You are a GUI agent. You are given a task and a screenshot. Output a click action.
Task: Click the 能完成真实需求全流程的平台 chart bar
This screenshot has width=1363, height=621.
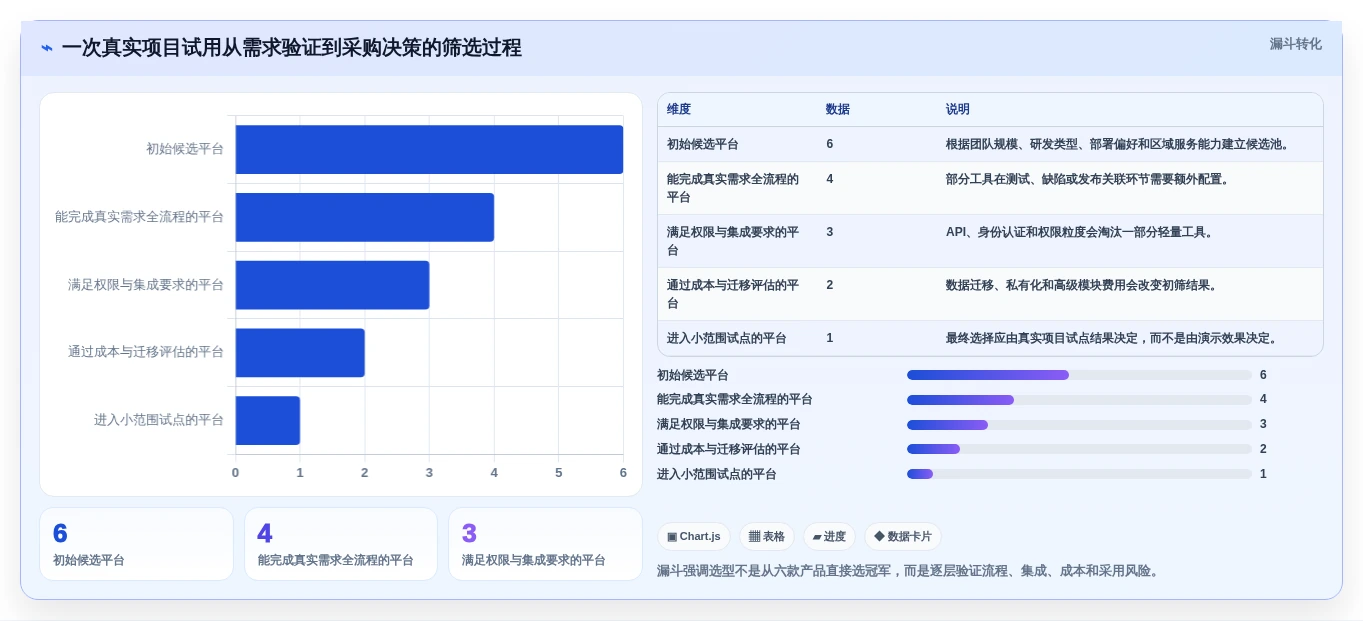[365, 217]
